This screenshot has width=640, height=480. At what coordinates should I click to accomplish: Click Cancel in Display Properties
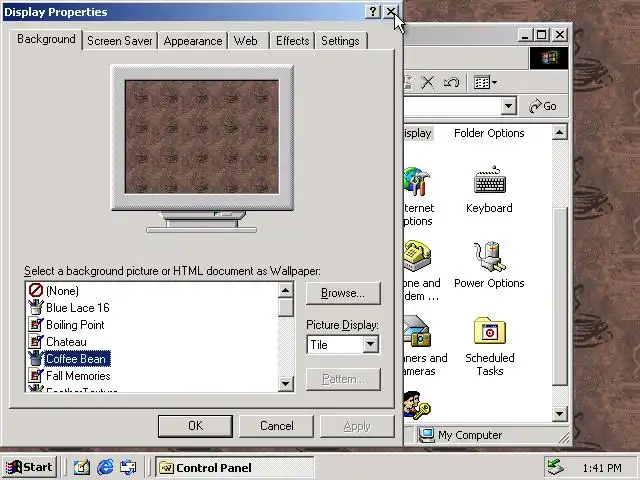276,426
